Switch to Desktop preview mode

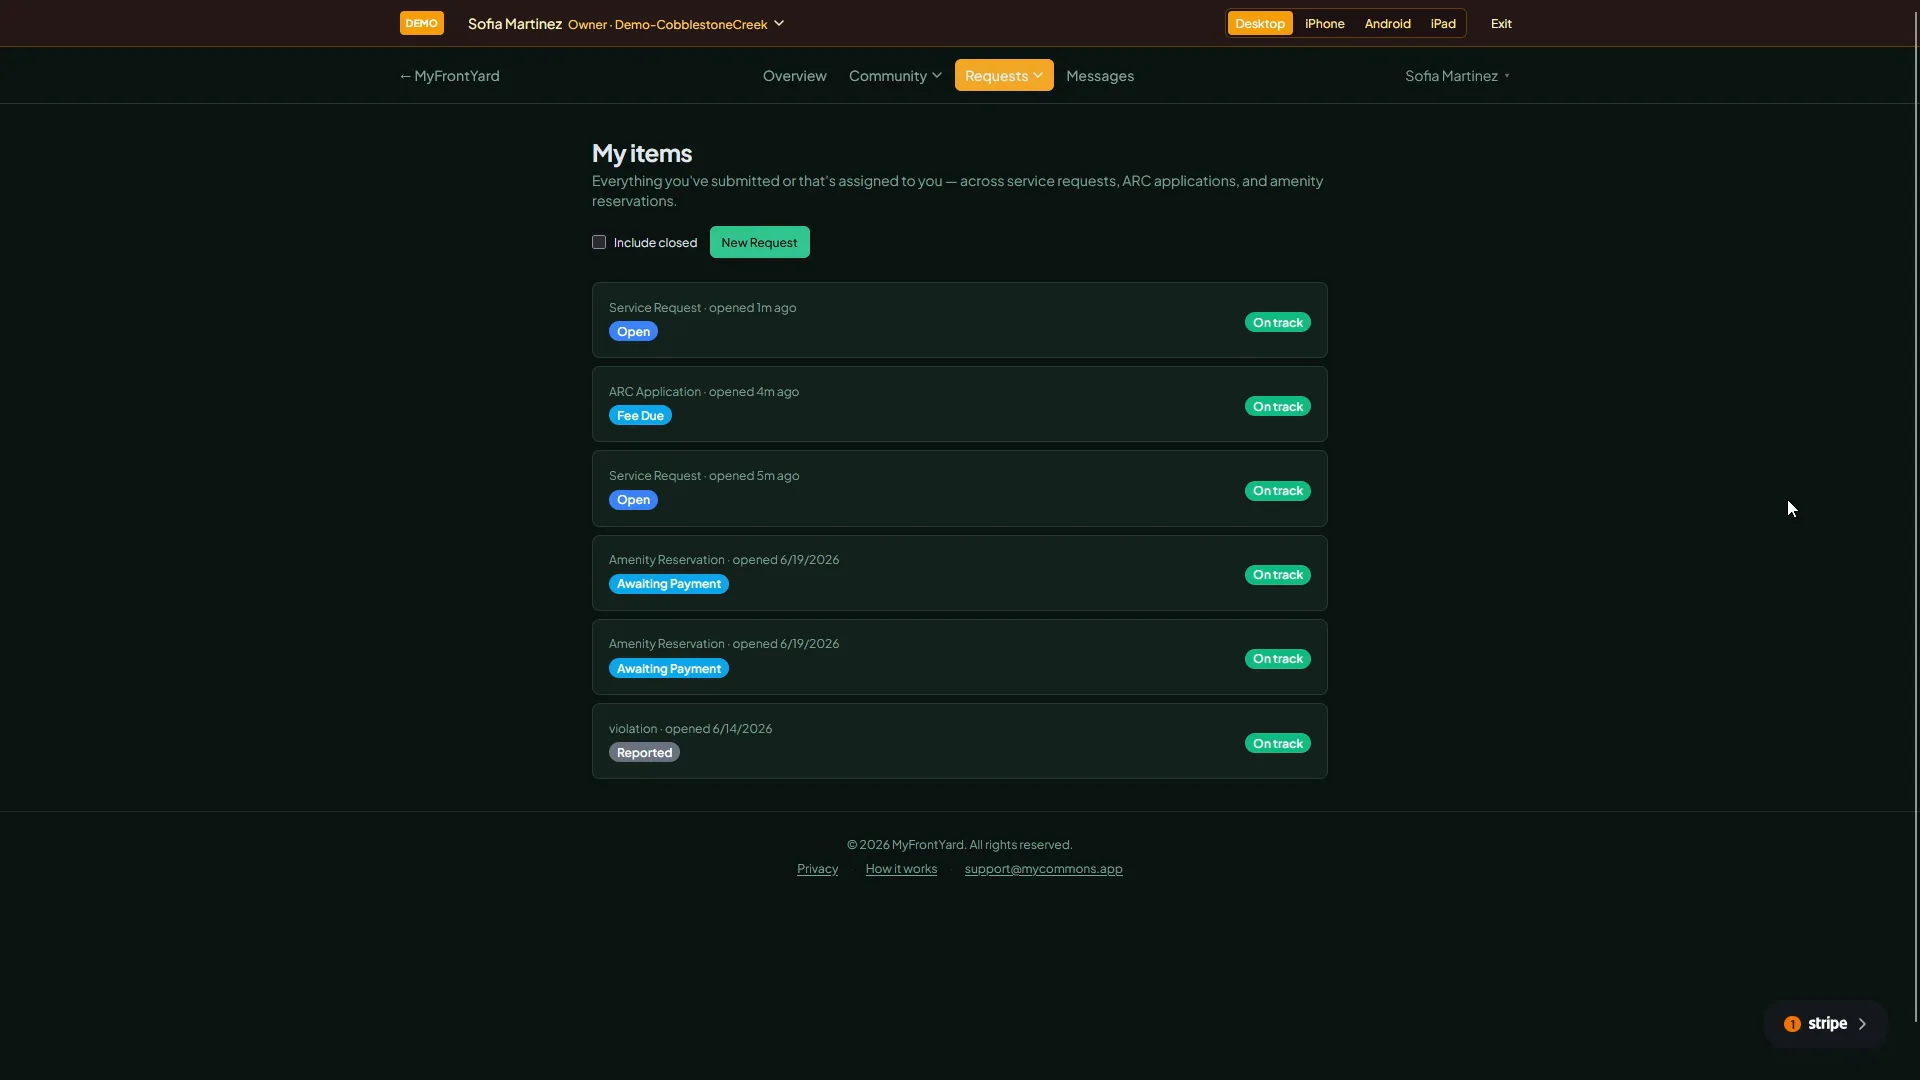pos(1260,23)
